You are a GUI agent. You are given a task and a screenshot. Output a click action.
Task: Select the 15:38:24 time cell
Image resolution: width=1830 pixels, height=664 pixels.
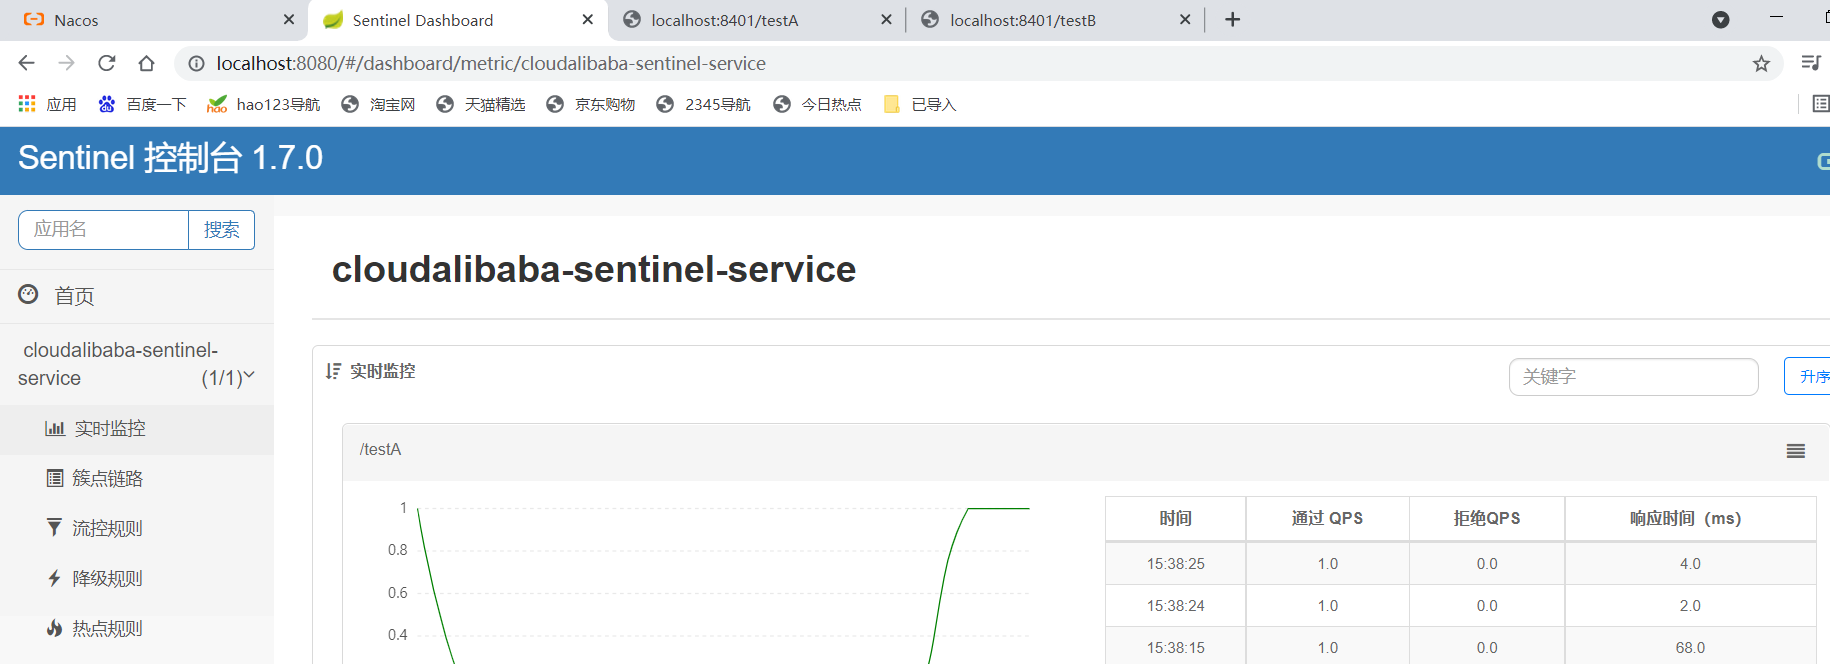pos(1176,606)
